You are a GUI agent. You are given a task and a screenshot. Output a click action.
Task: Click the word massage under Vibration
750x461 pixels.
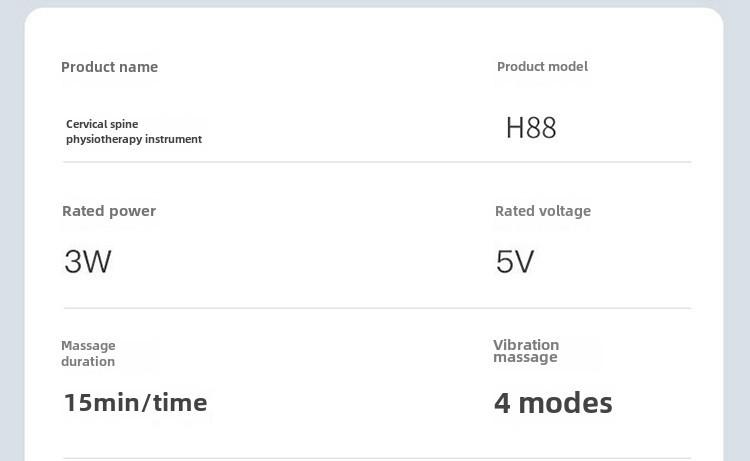click(525, 358)
